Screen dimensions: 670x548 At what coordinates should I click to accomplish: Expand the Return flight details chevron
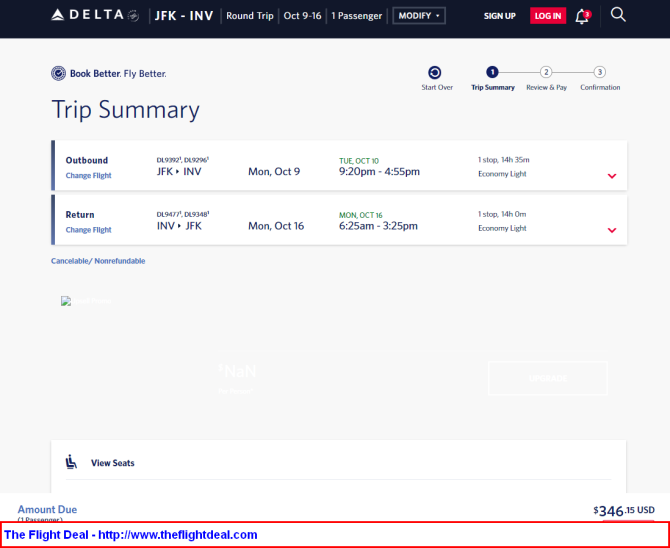pyautogui.click(x=612, y=230)
